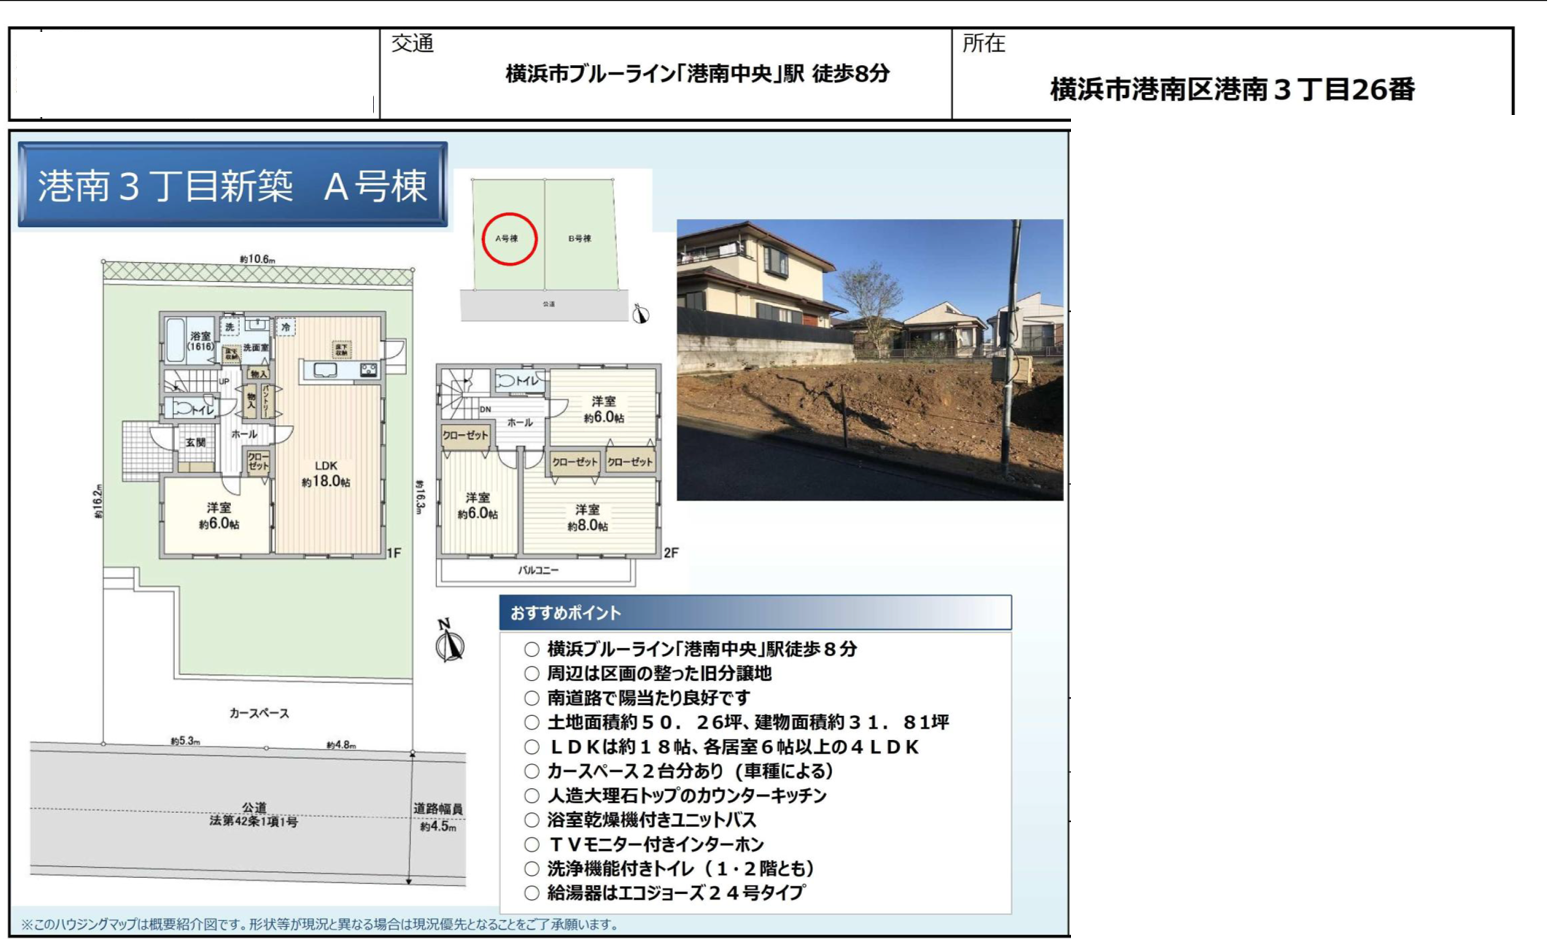The width and height of the screenshot is (1562, 948).
Task: Select the bullet beside カースペース２台分あり
Action: (532, 771)
